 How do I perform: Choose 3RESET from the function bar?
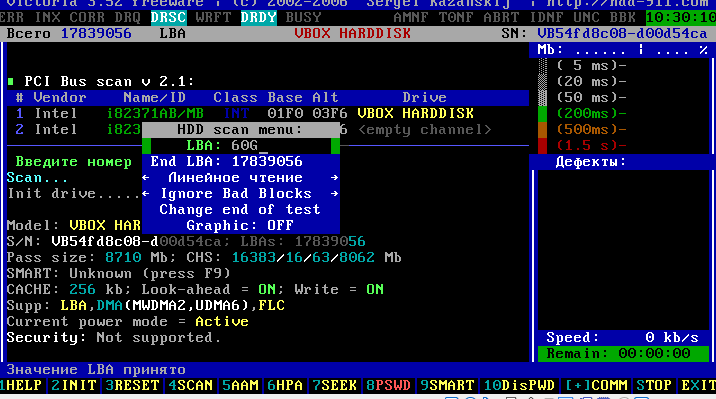click(x=132, y=385)
